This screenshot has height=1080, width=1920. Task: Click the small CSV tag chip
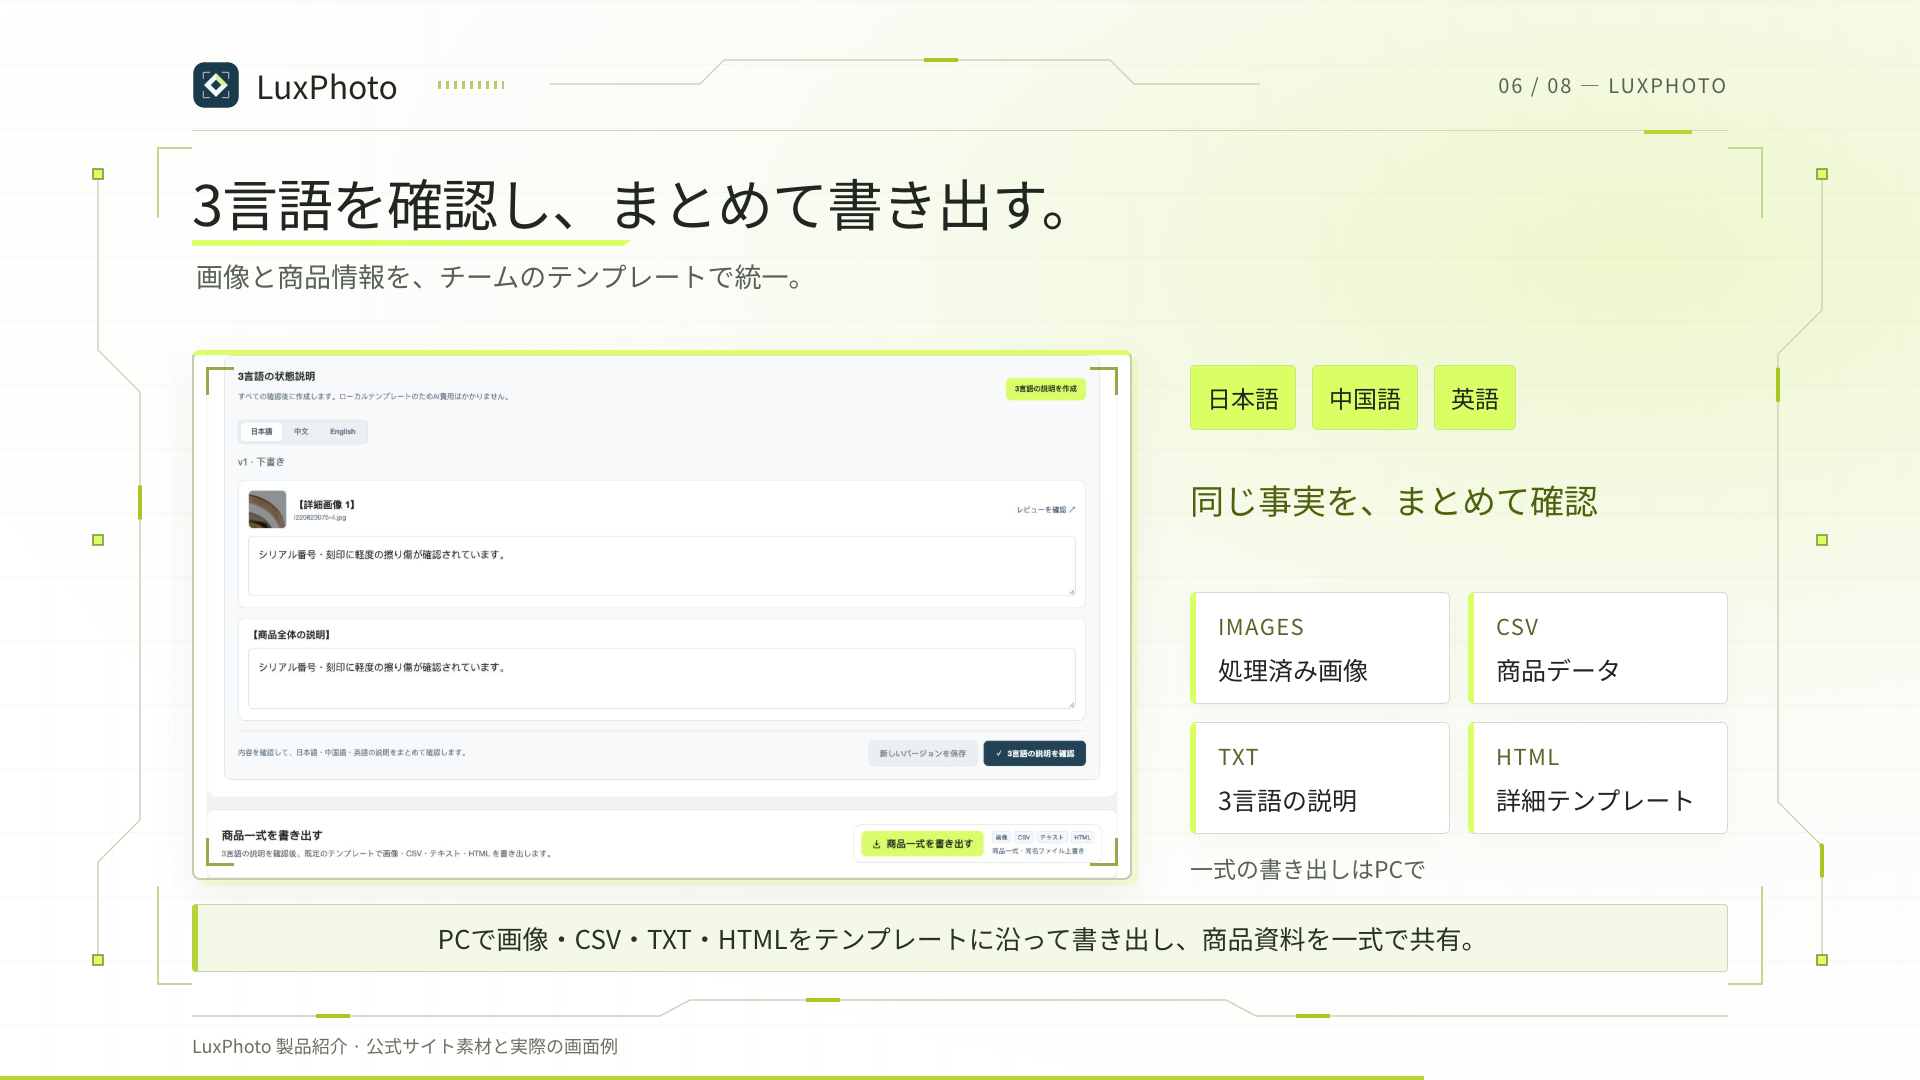click(1024, 837)
